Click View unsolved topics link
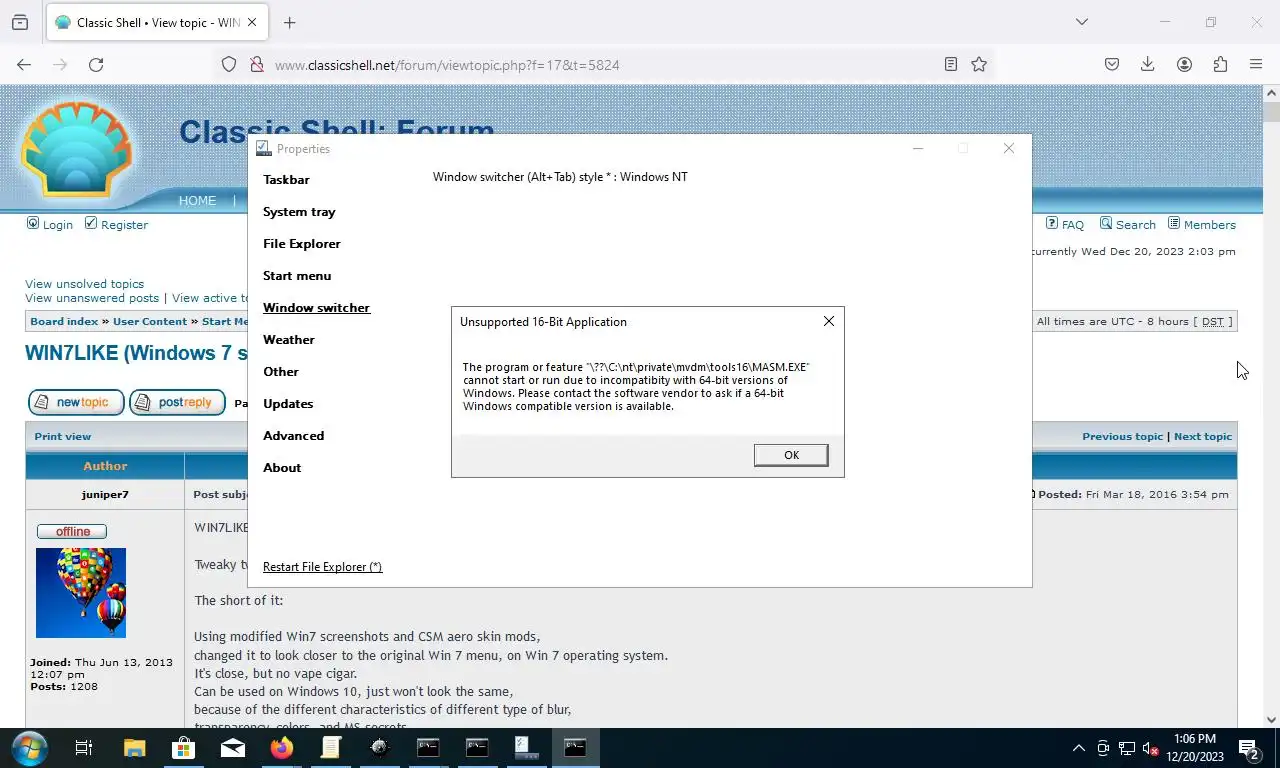 [x=84, y=284]
